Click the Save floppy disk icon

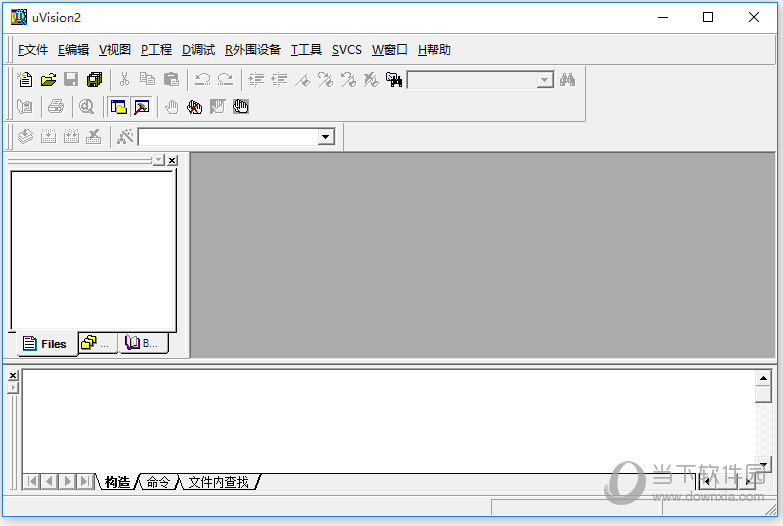[71, 79]
